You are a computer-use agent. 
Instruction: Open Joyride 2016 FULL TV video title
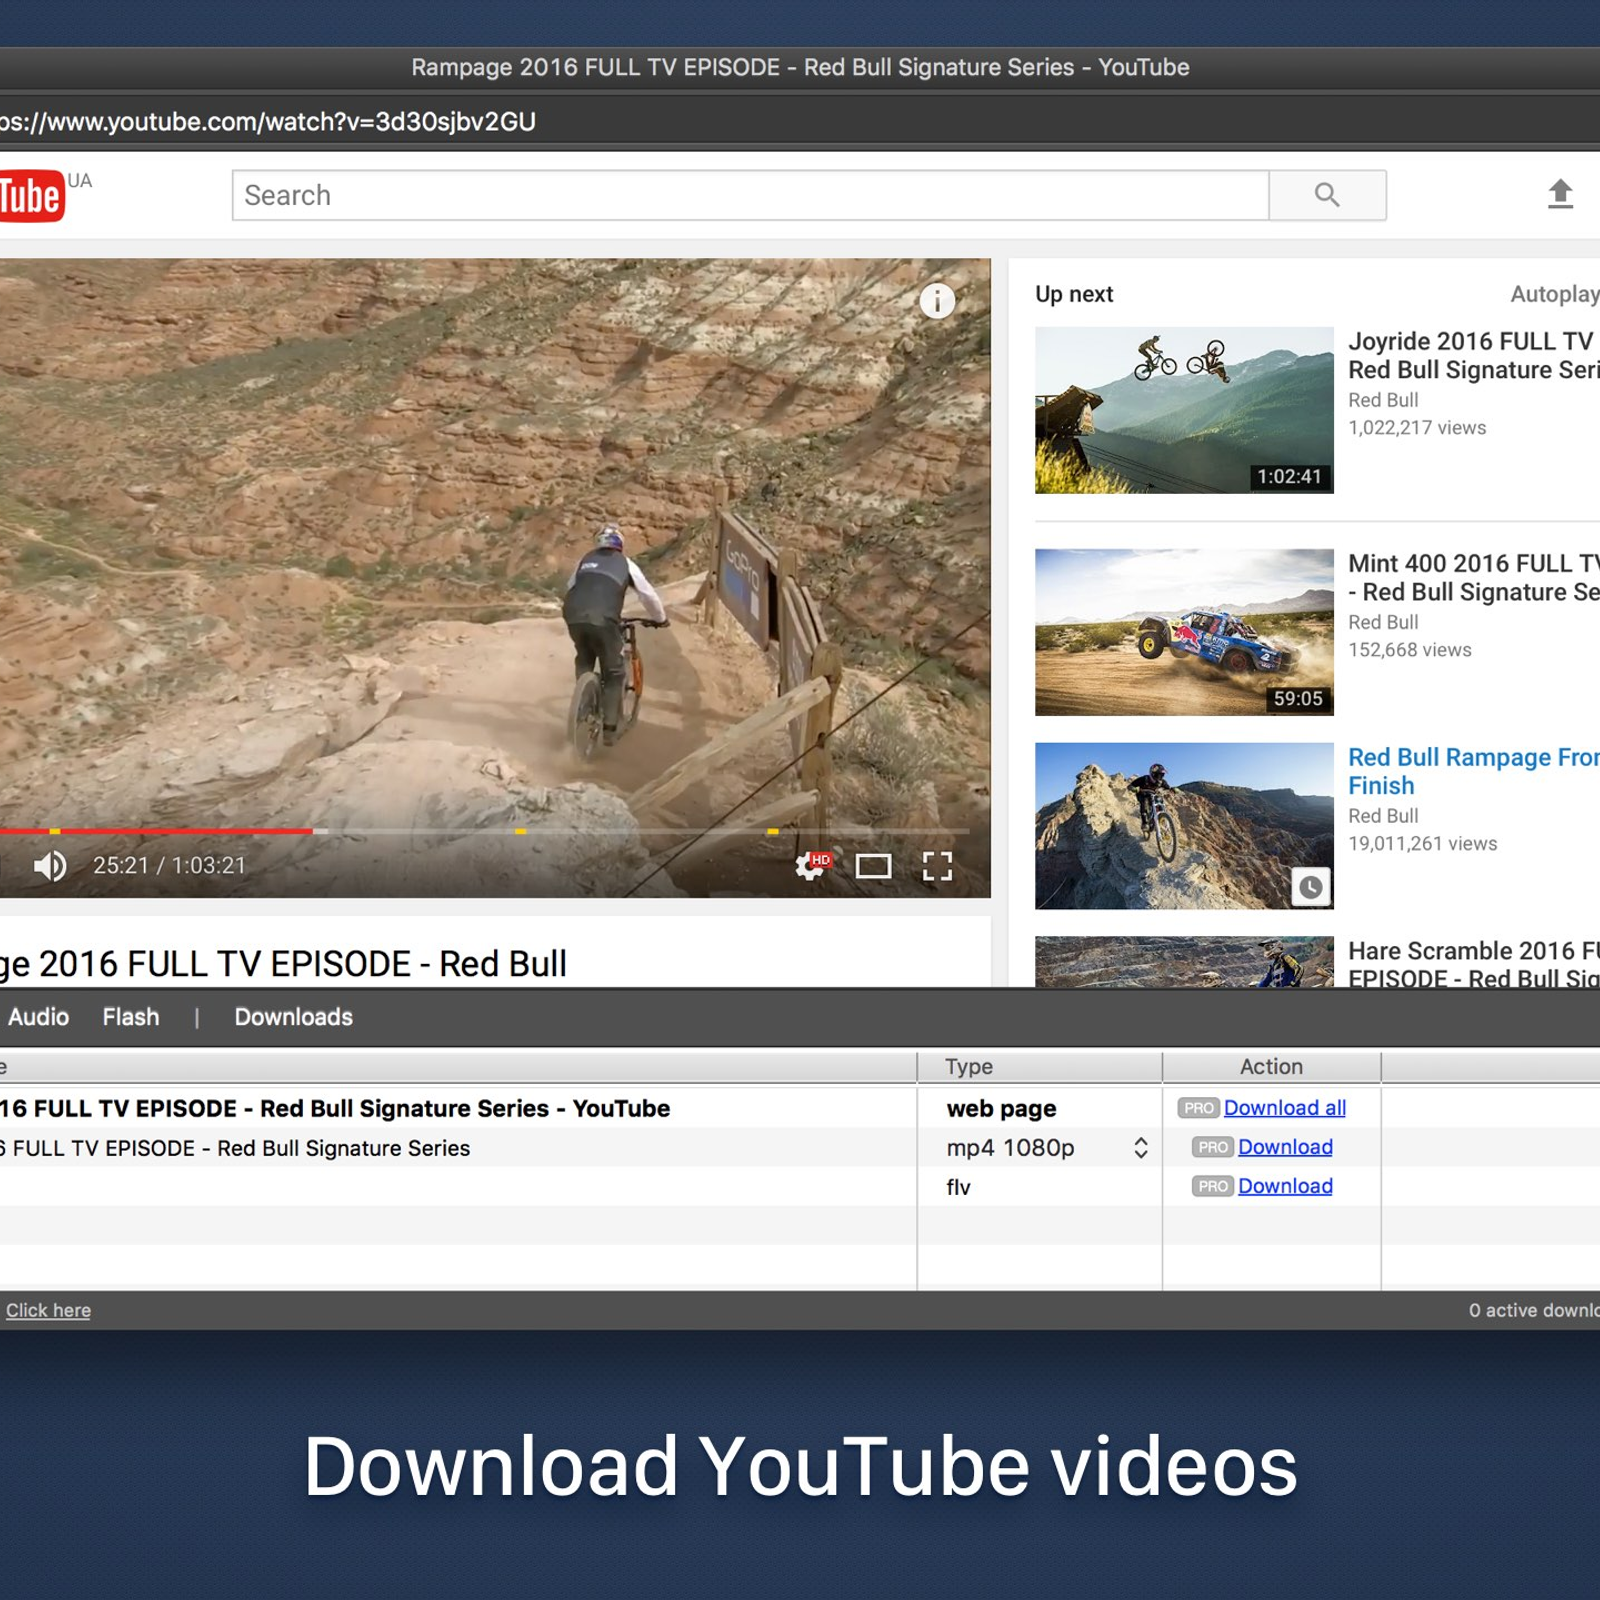(x=1474, y=355)
